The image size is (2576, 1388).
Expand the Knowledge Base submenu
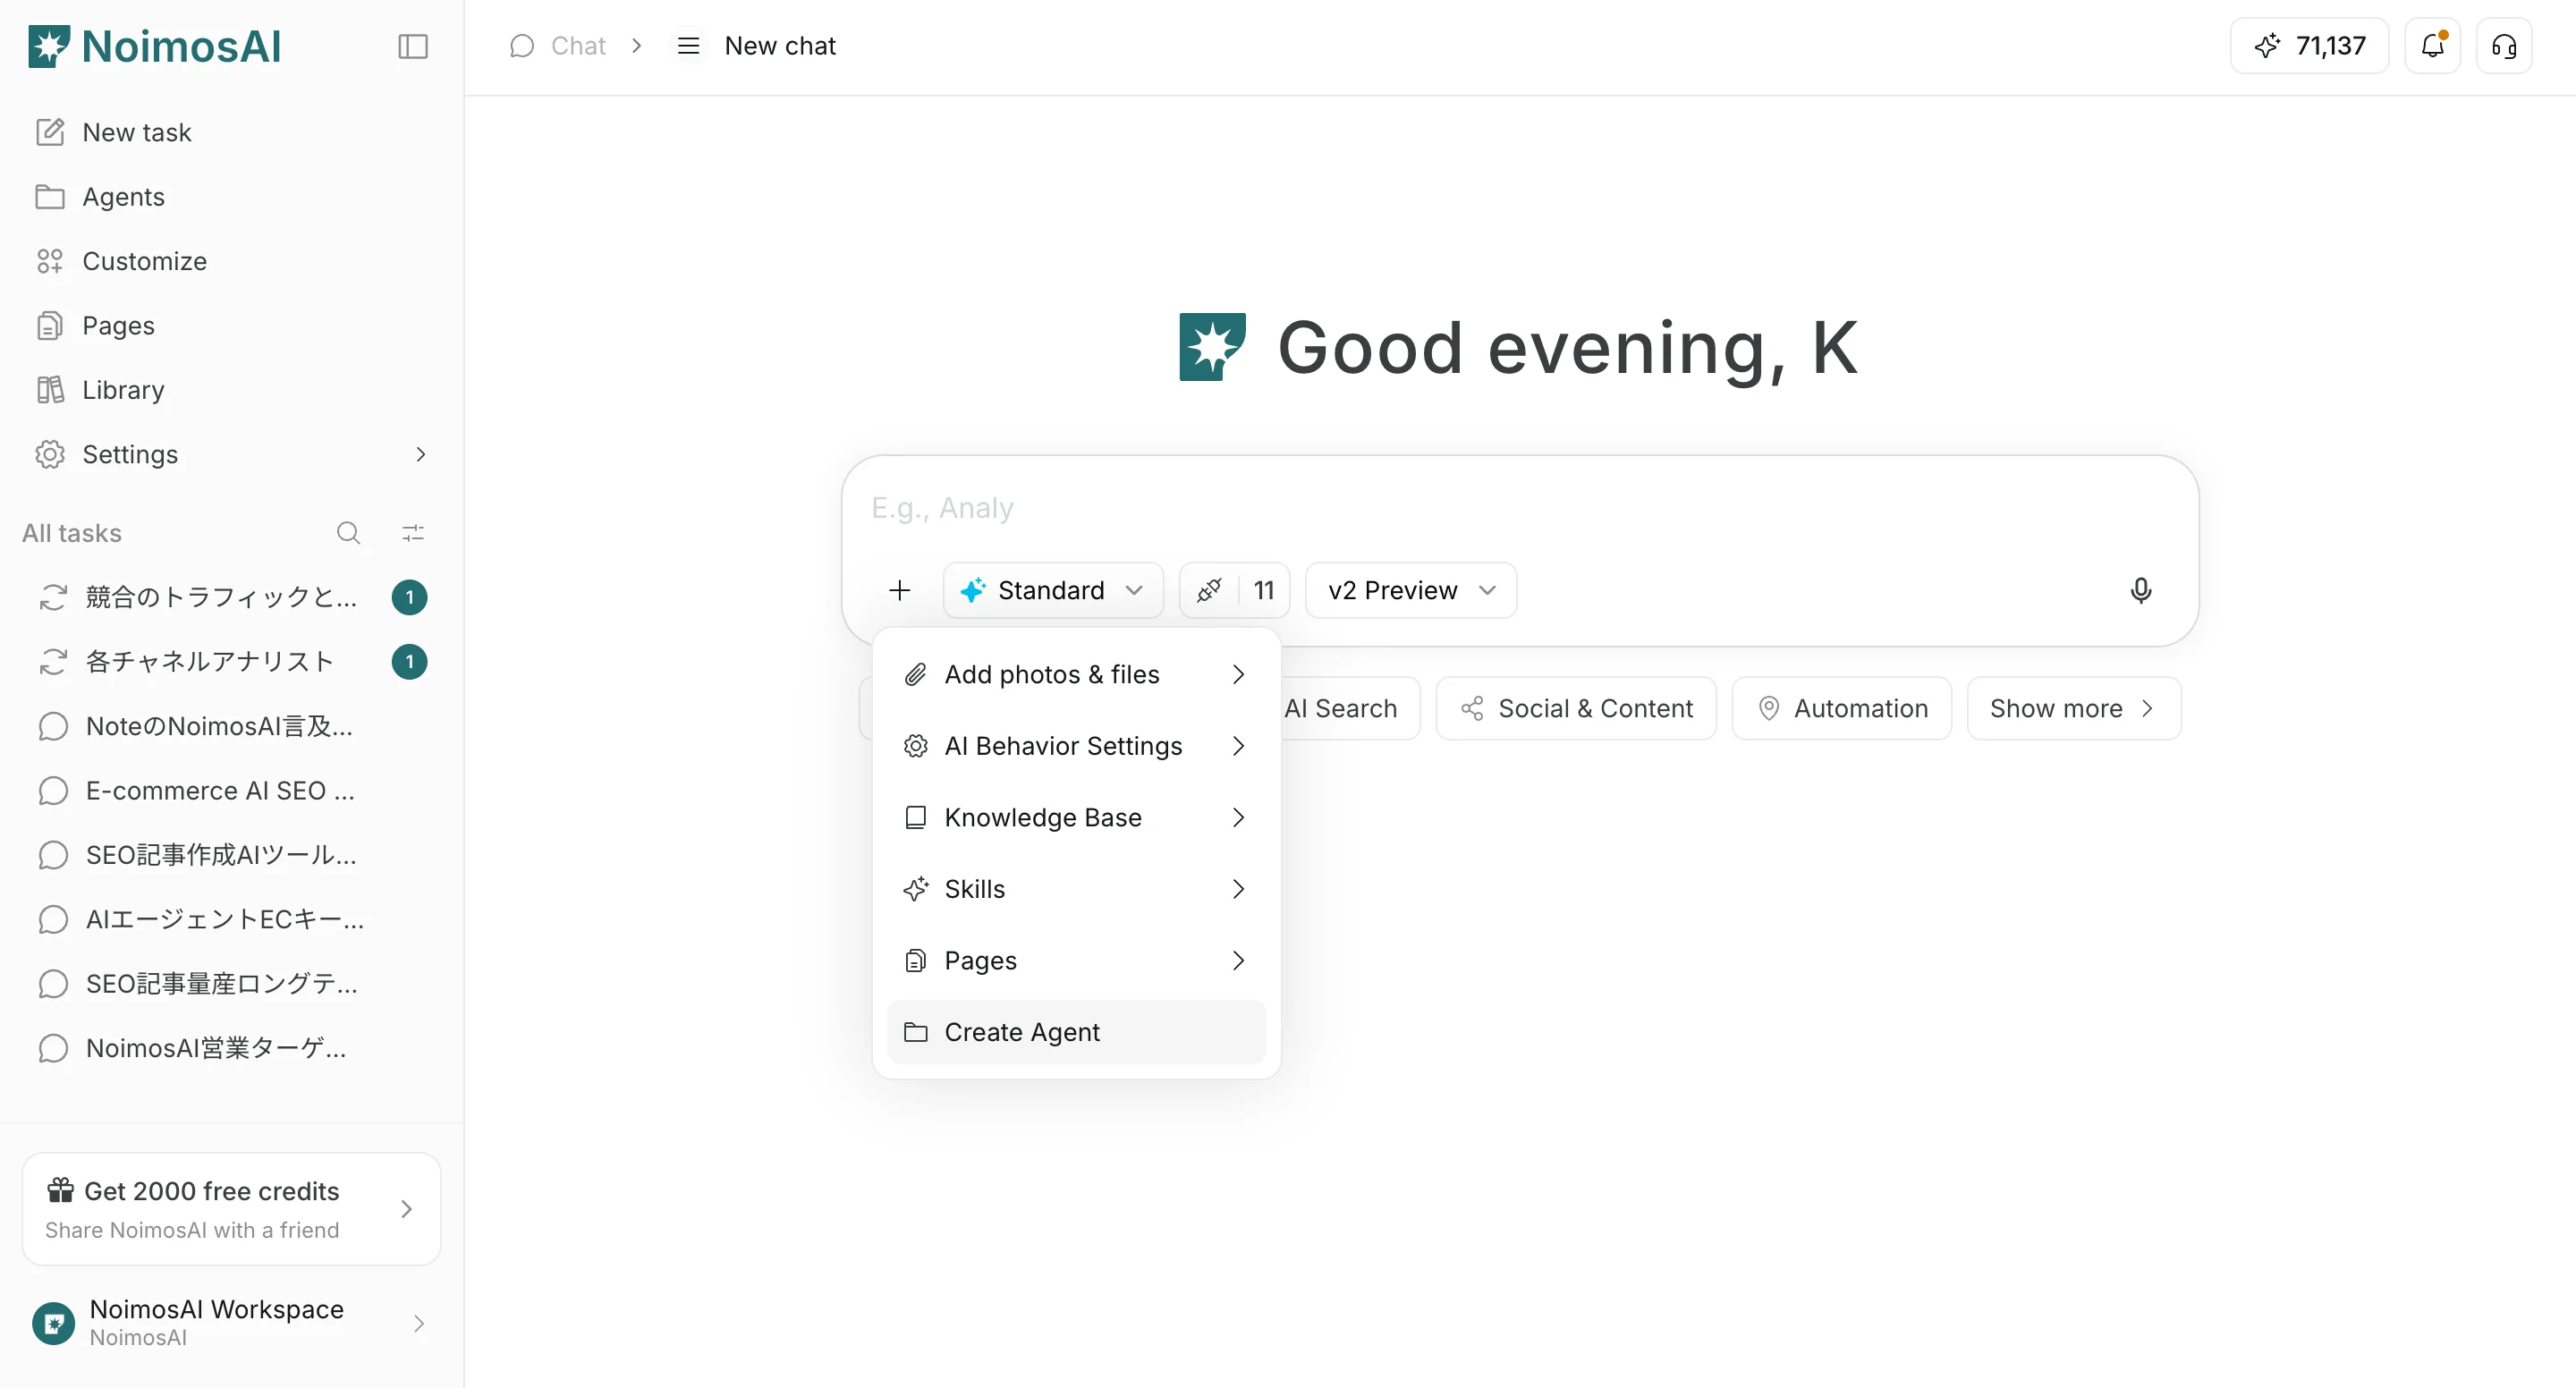point(1076,818)
